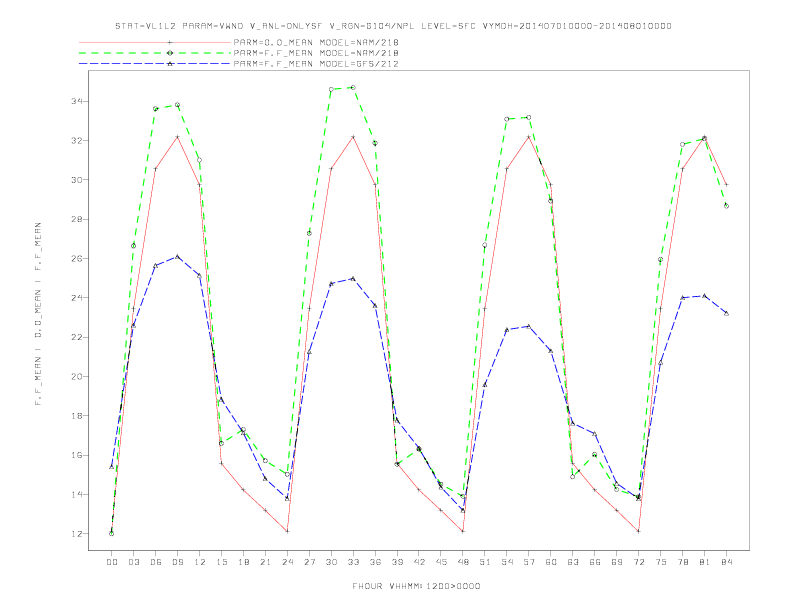Click x-axis tick label 09

[177, 562]
